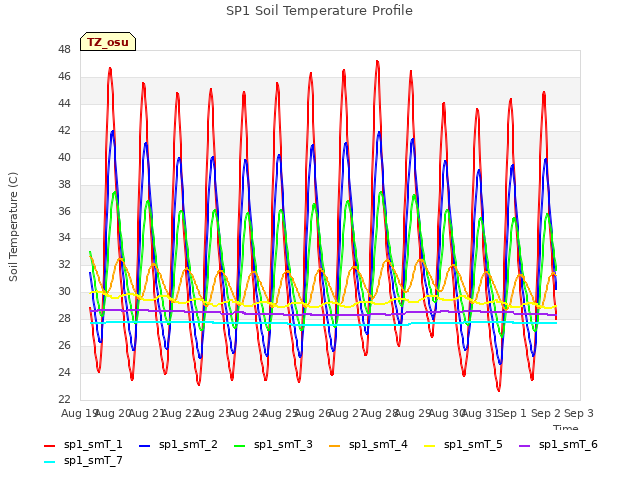Click the Sep 3 x-axis tick label

click(579, 413)
